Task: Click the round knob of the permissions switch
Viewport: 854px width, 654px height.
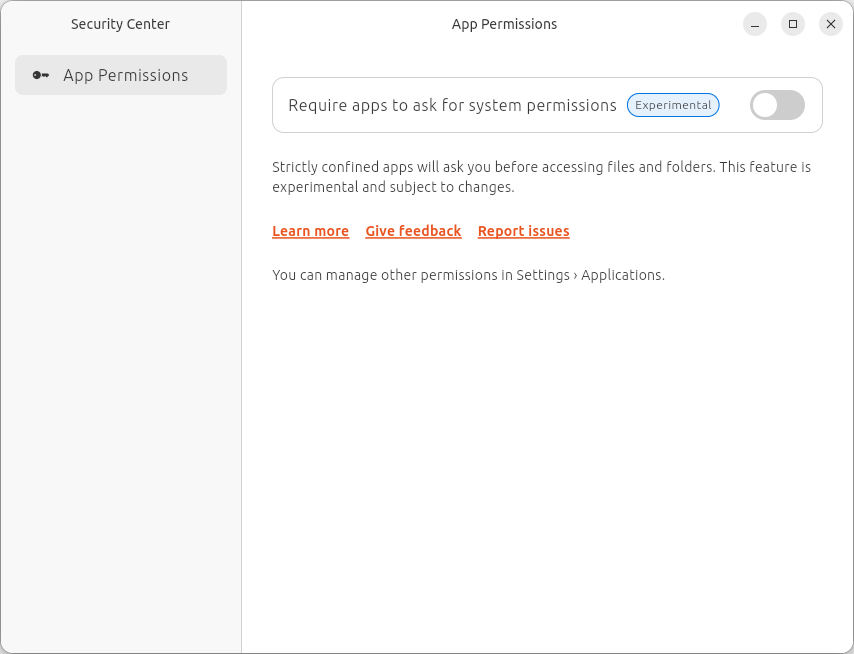Action: coord(765,105)
